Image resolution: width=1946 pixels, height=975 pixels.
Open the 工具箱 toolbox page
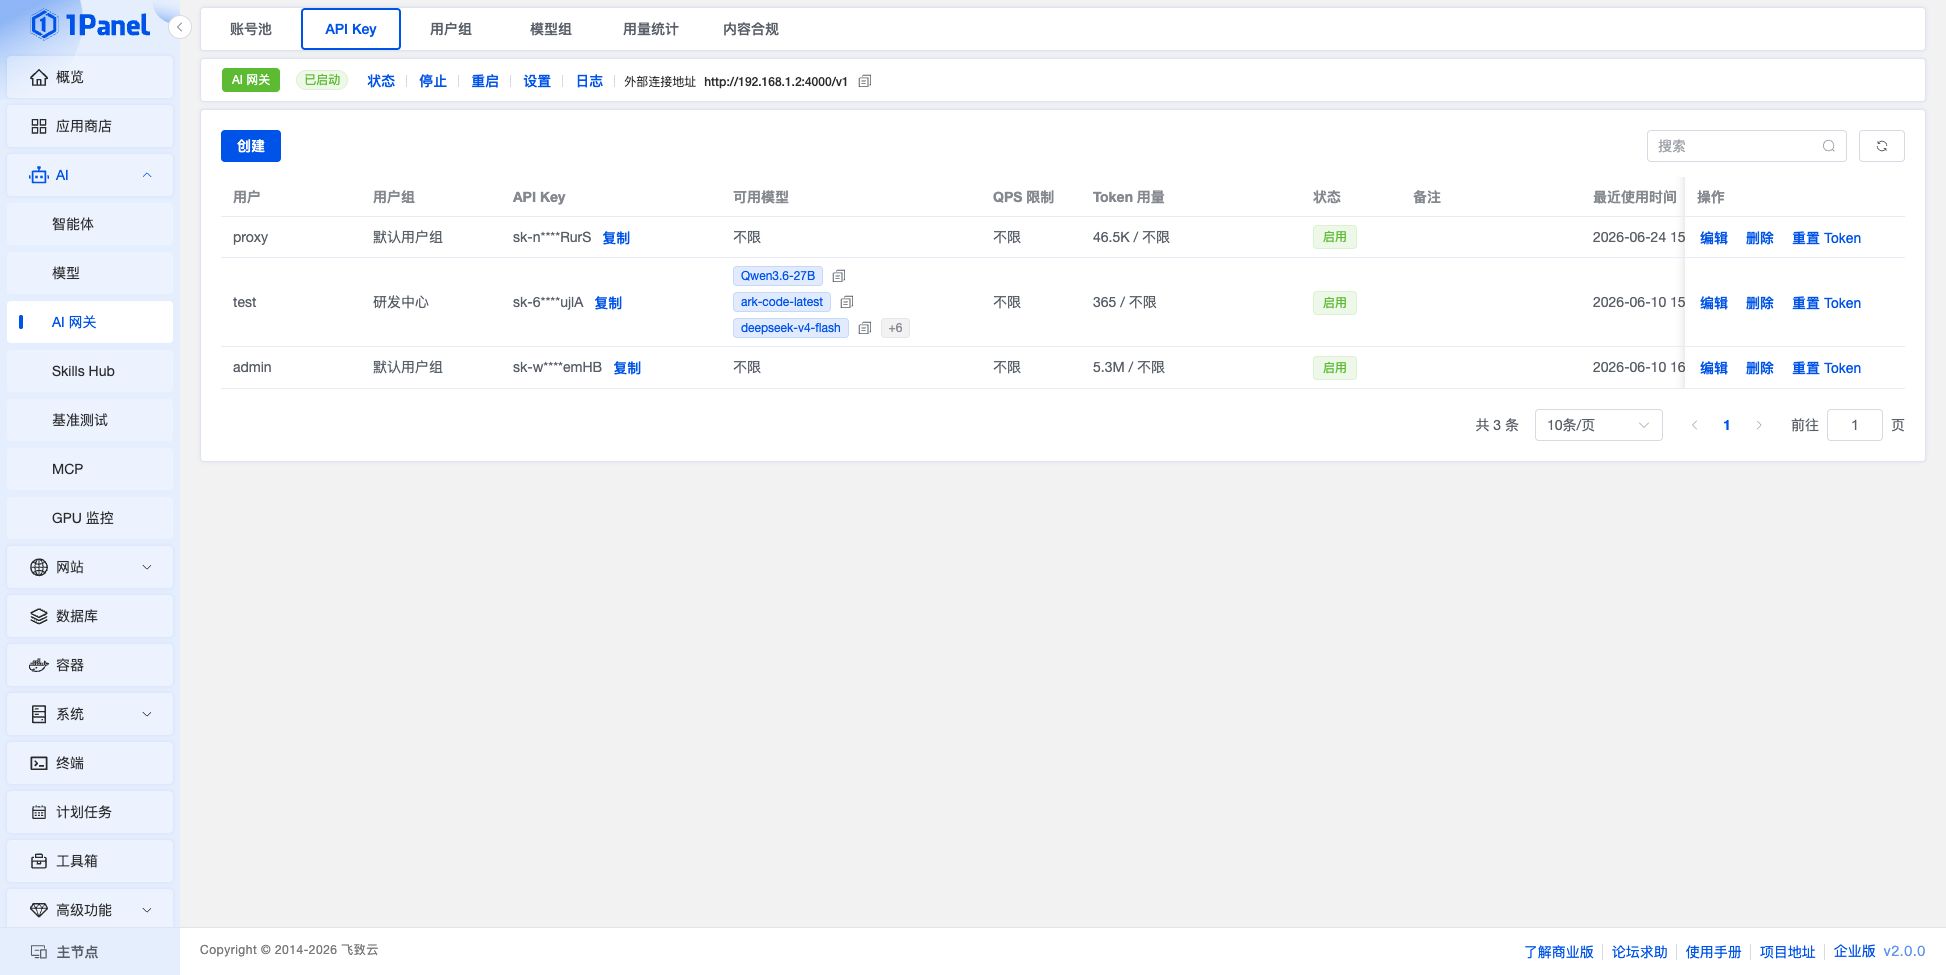point(90,861)
